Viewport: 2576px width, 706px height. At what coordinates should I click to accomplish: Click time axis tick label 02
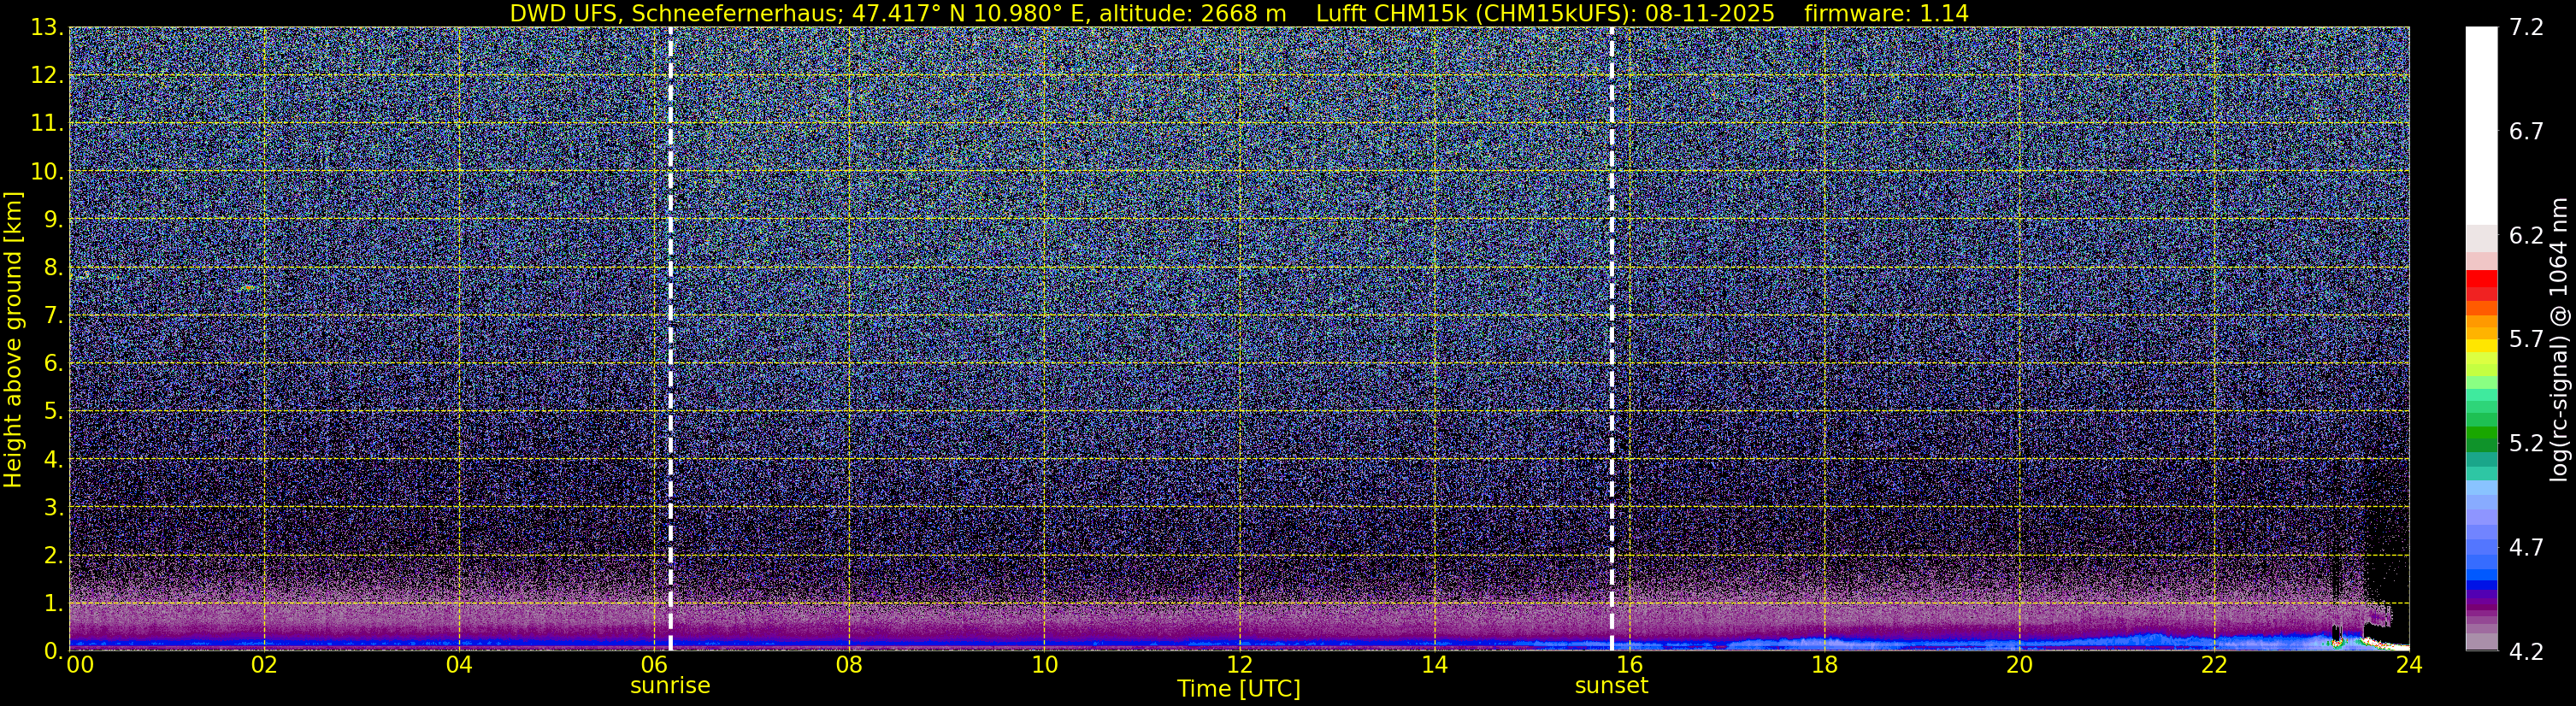click(264, 665)
